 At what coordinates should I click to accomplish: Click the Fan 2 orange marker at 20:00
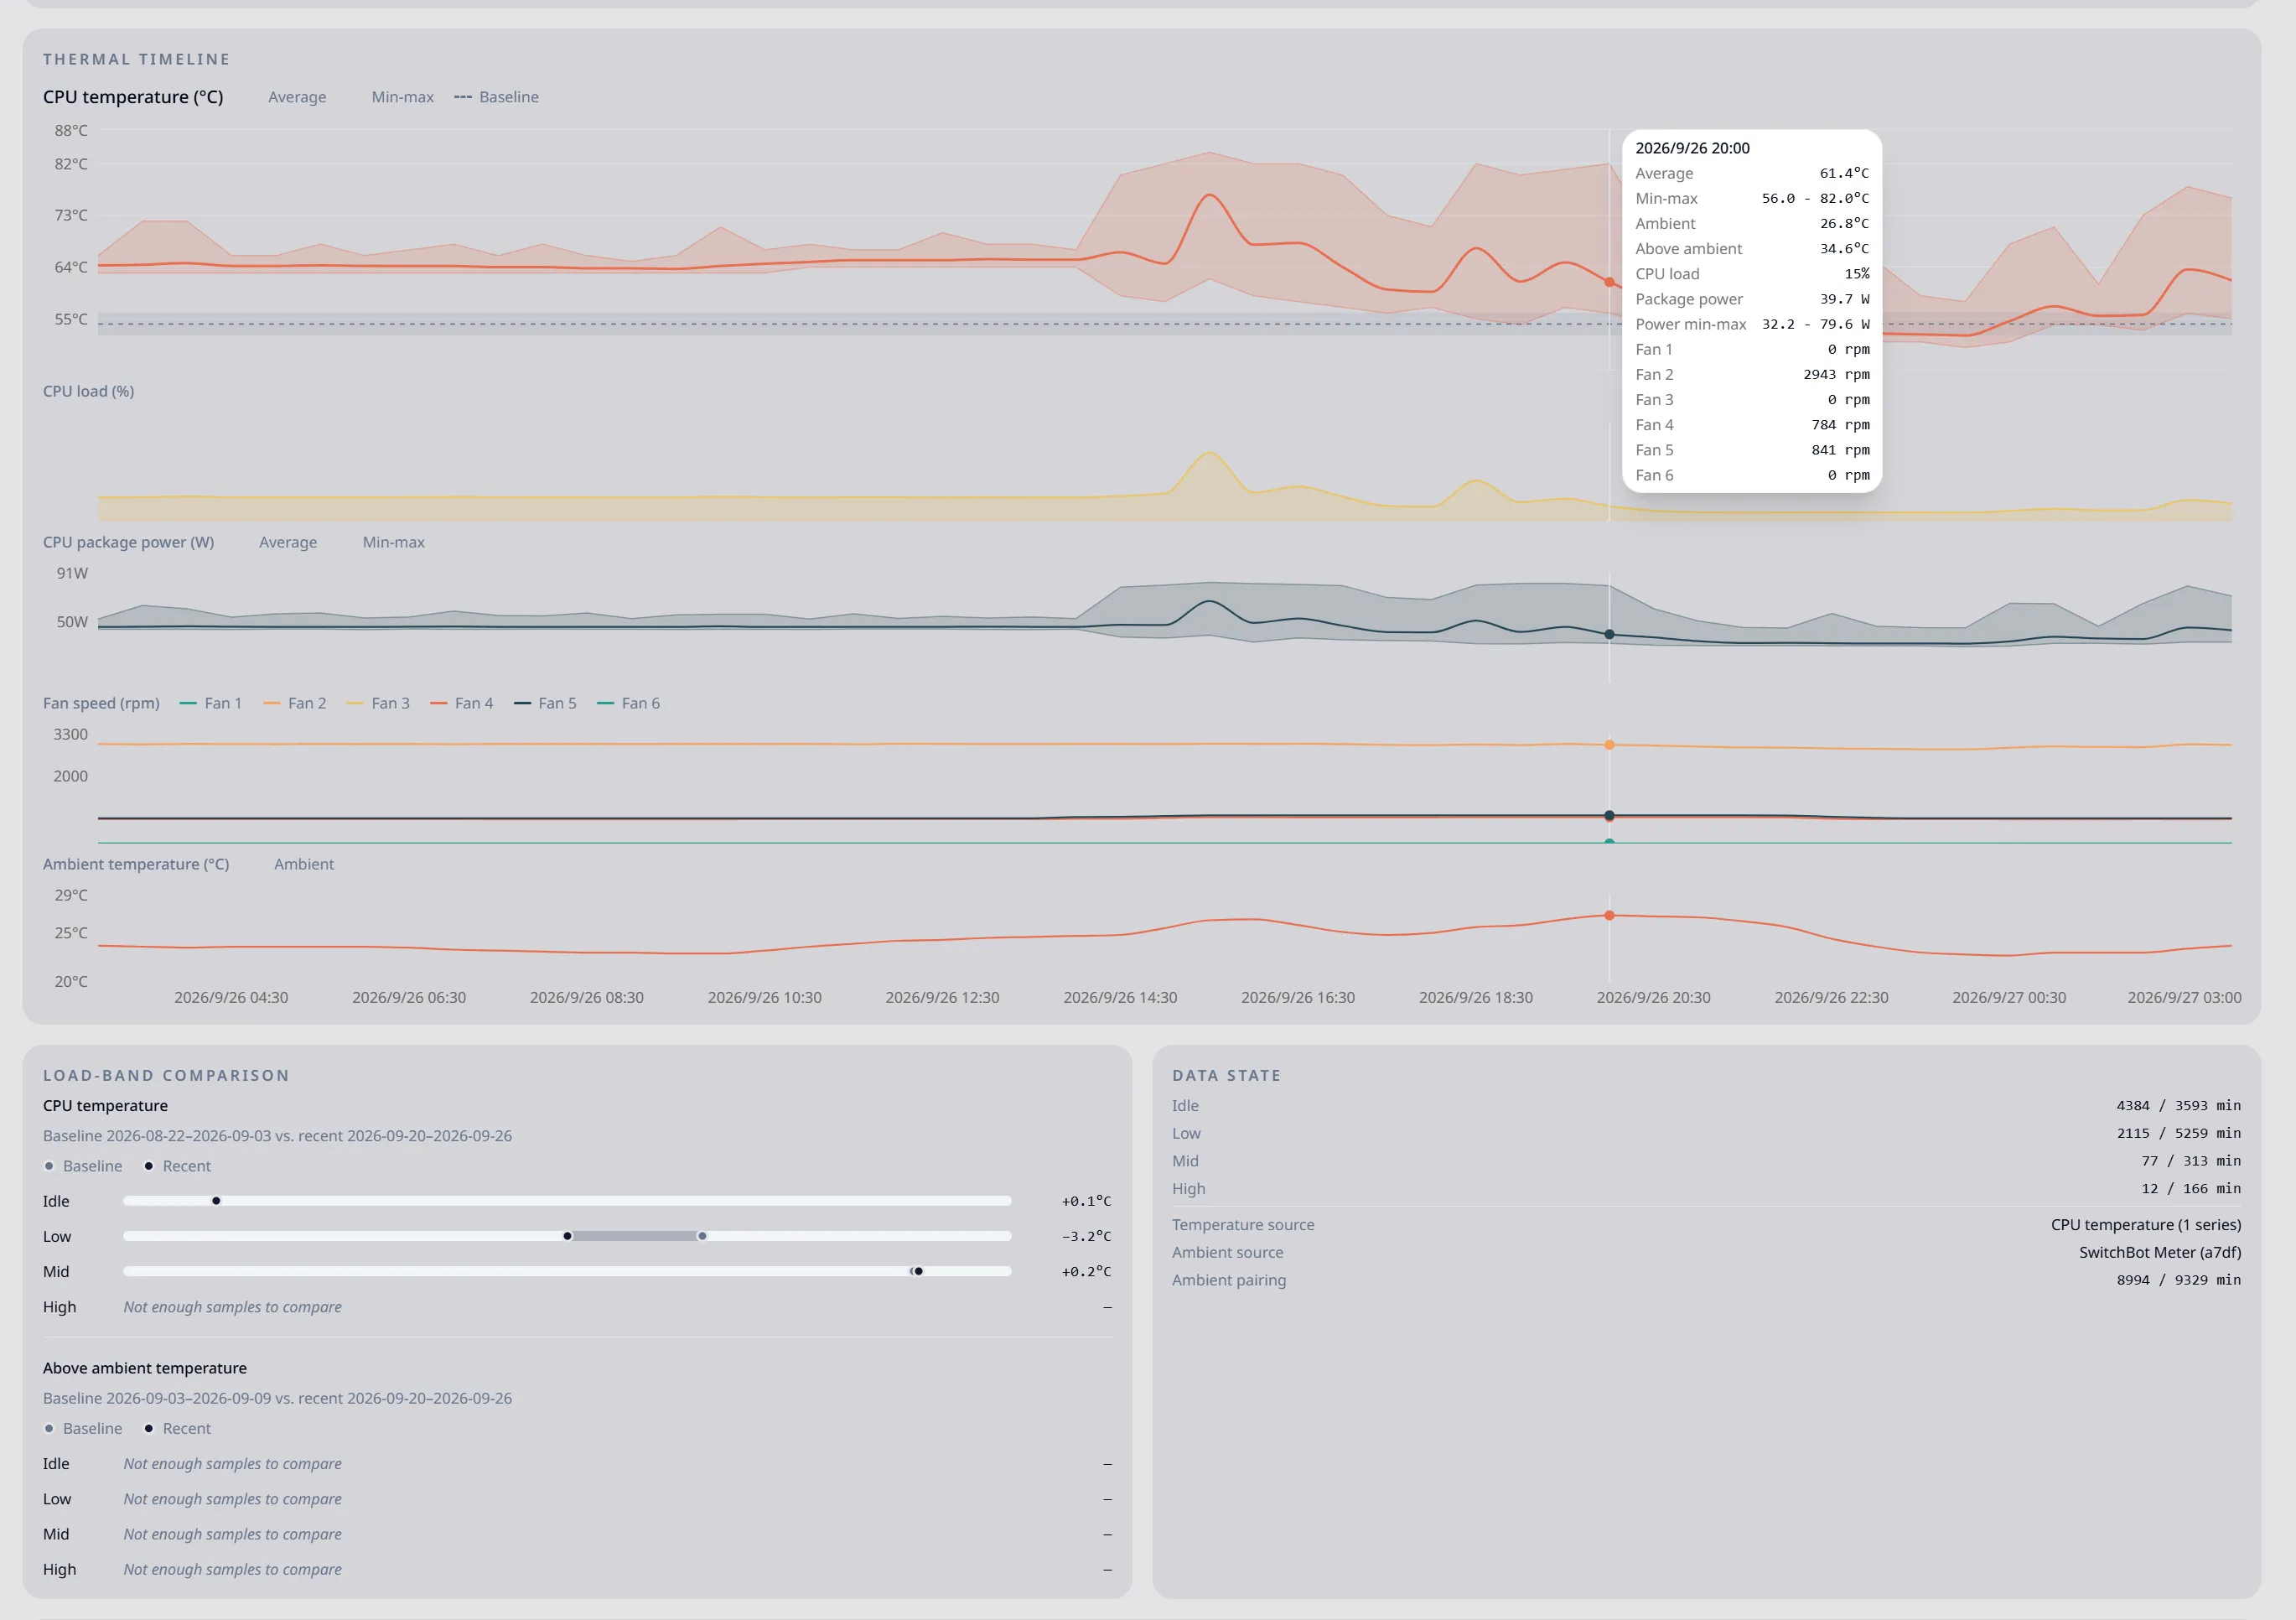click(x=1609, y=745)
